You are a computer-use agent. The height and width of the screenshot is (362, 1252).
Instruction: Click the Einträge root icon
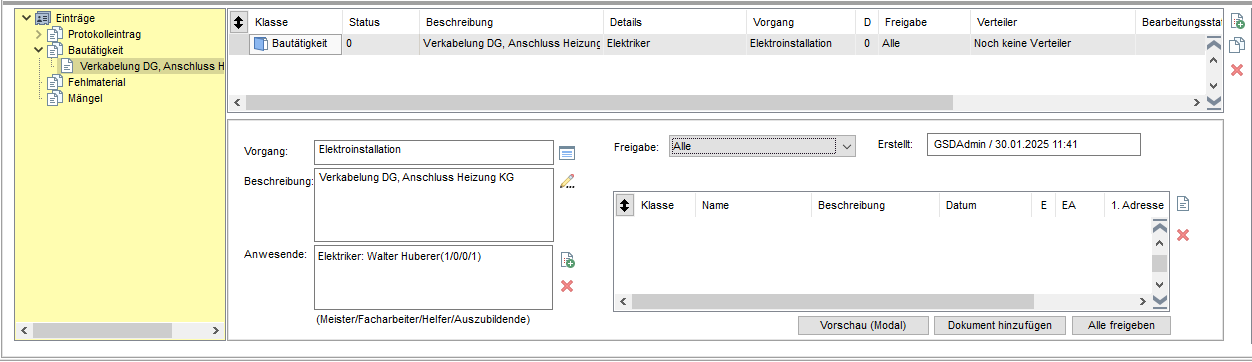point(43,18)
